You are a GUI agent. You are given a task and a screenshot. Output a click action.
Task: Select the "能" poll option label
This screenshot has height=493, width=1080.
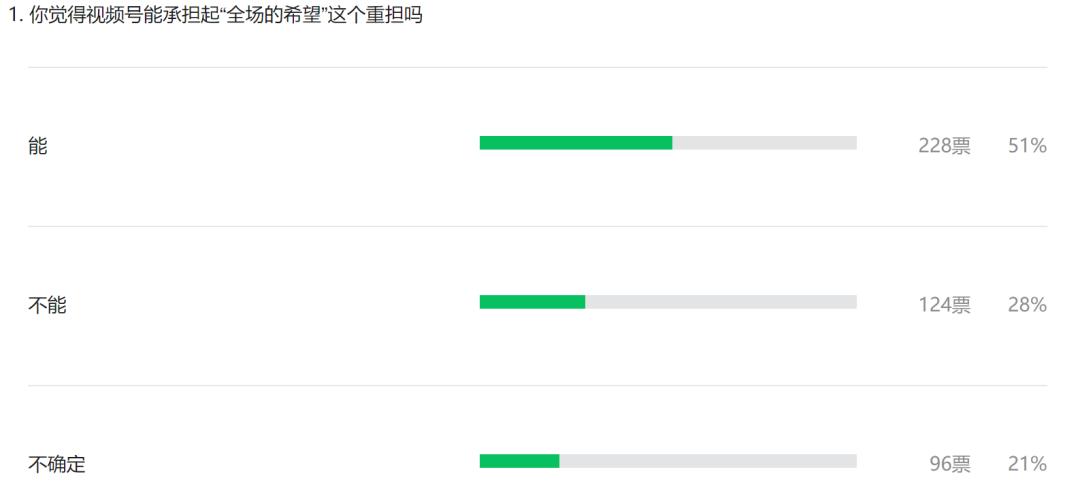tap(38, 146)
